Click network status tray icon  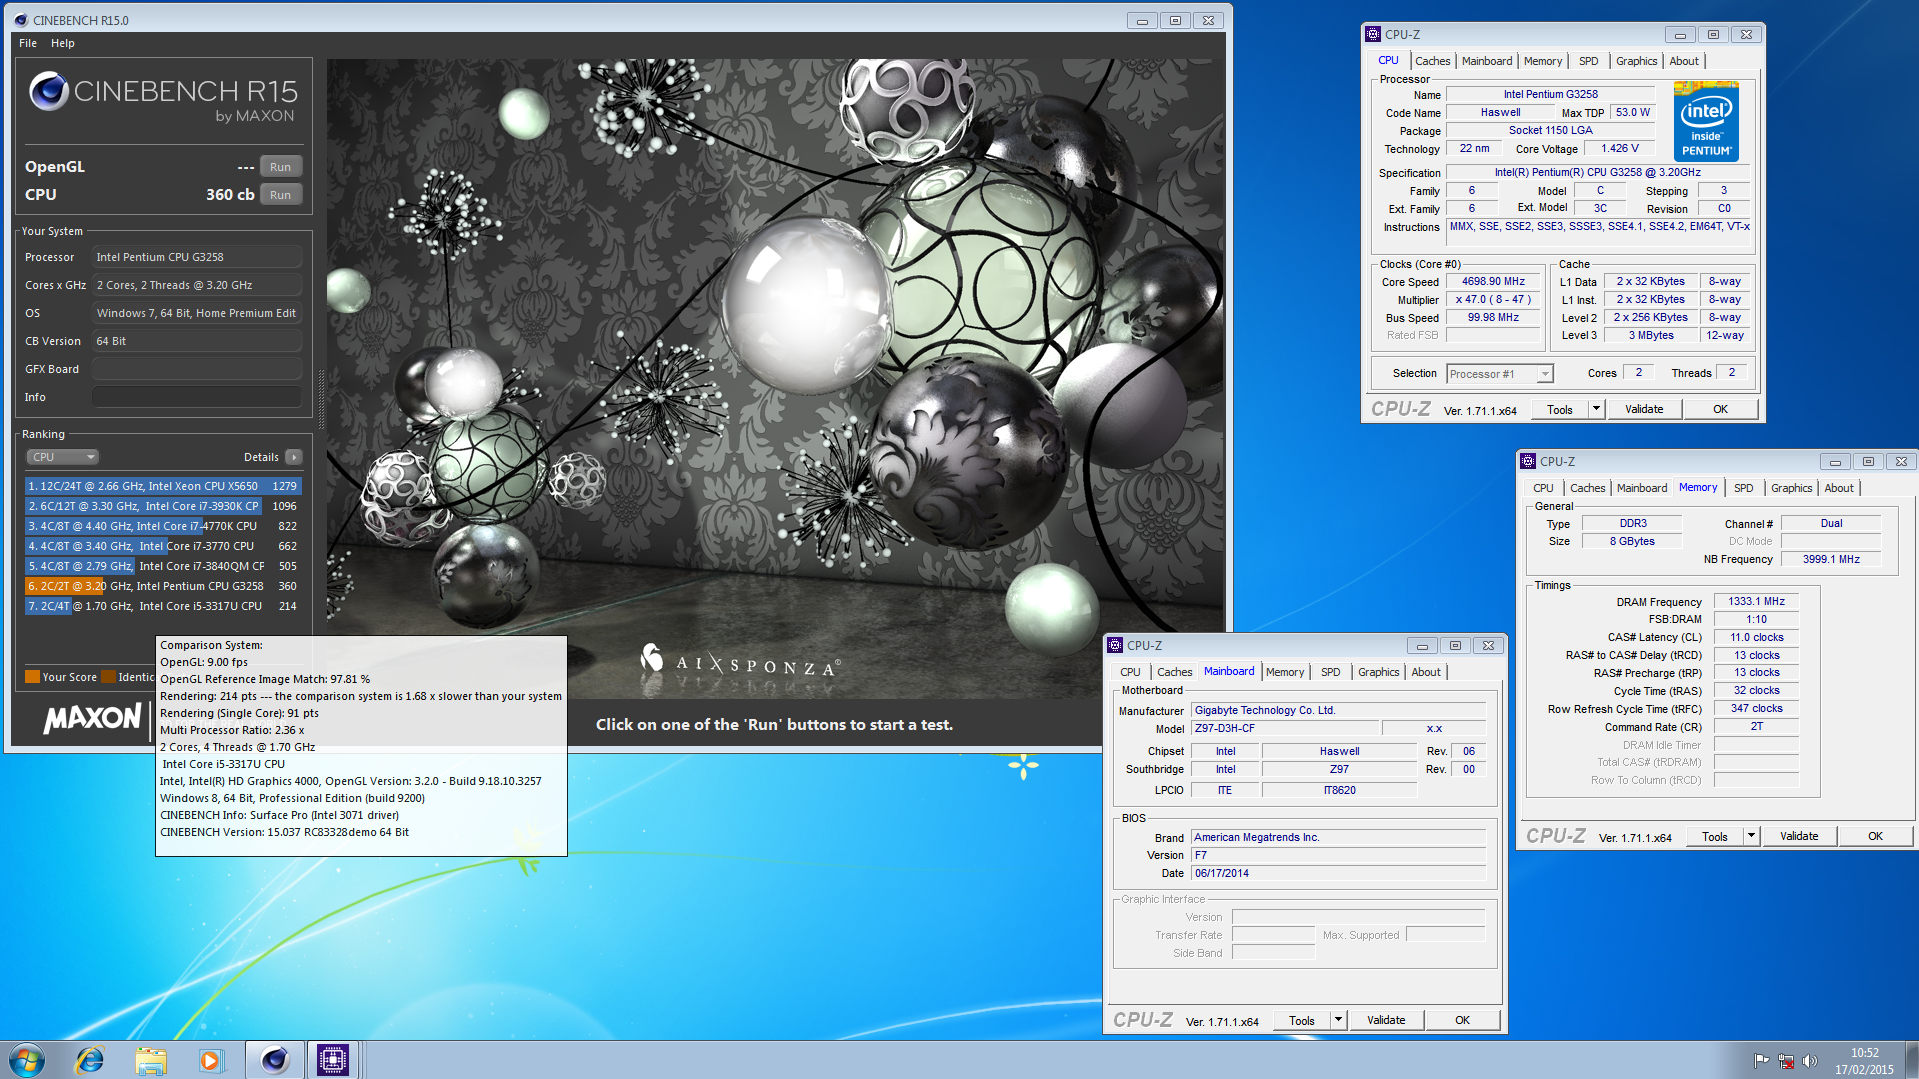(x=1785, y=1061)
